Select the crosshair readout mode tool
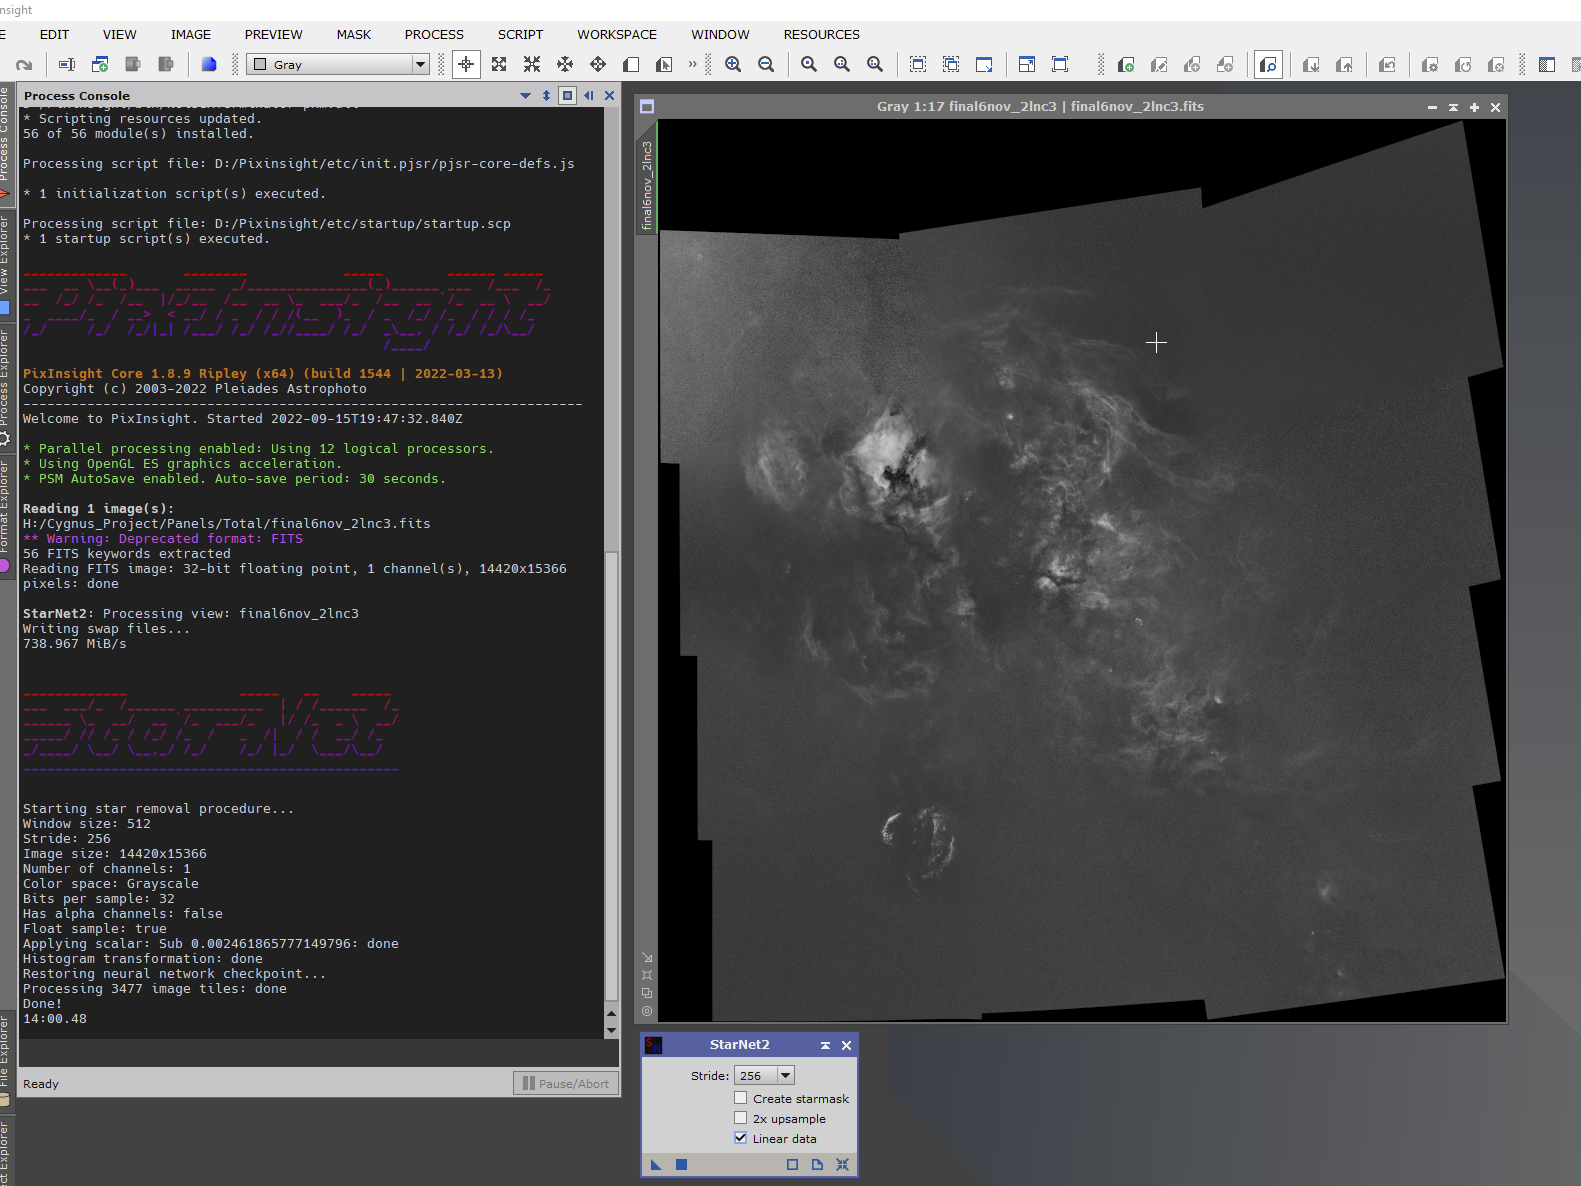 click(466, 64)
